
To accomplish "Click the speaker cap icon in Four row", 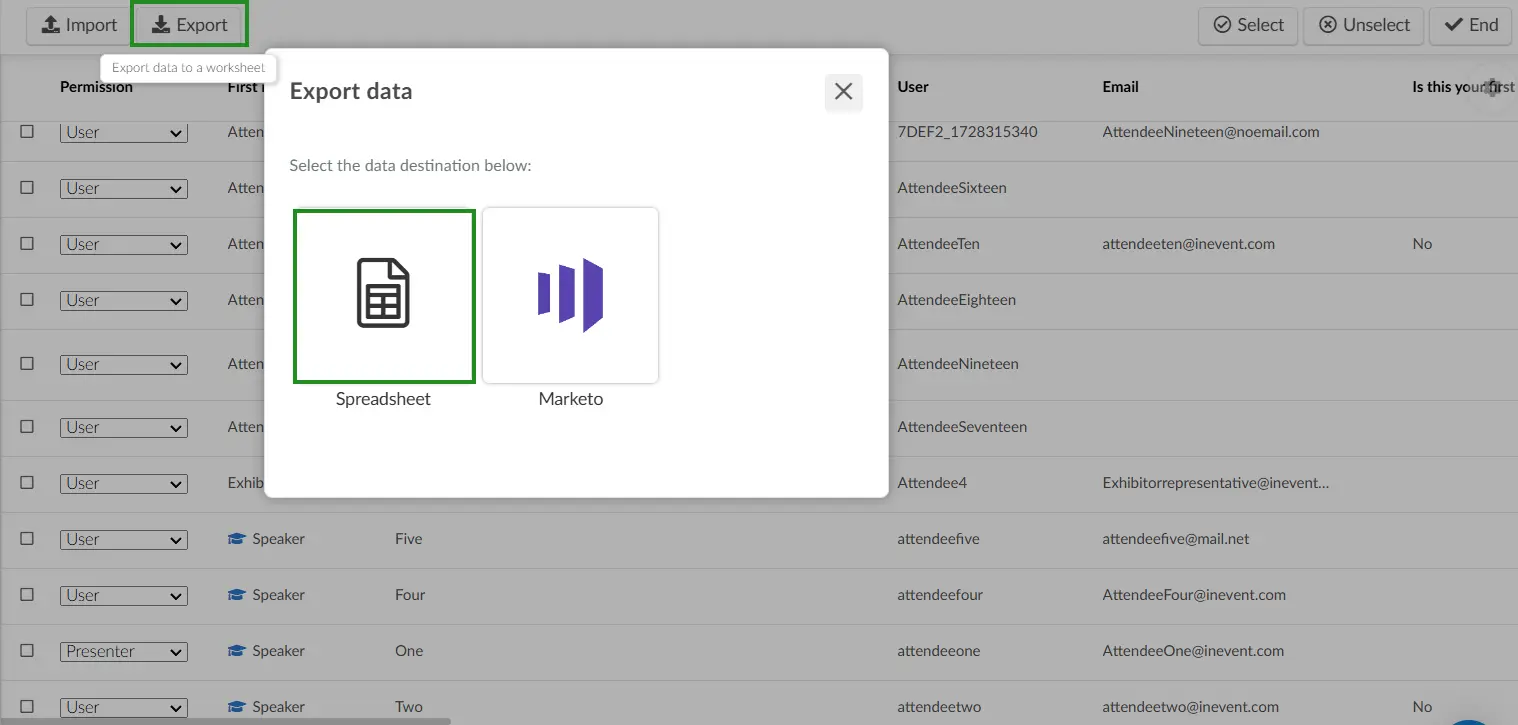I will [237, 595].
